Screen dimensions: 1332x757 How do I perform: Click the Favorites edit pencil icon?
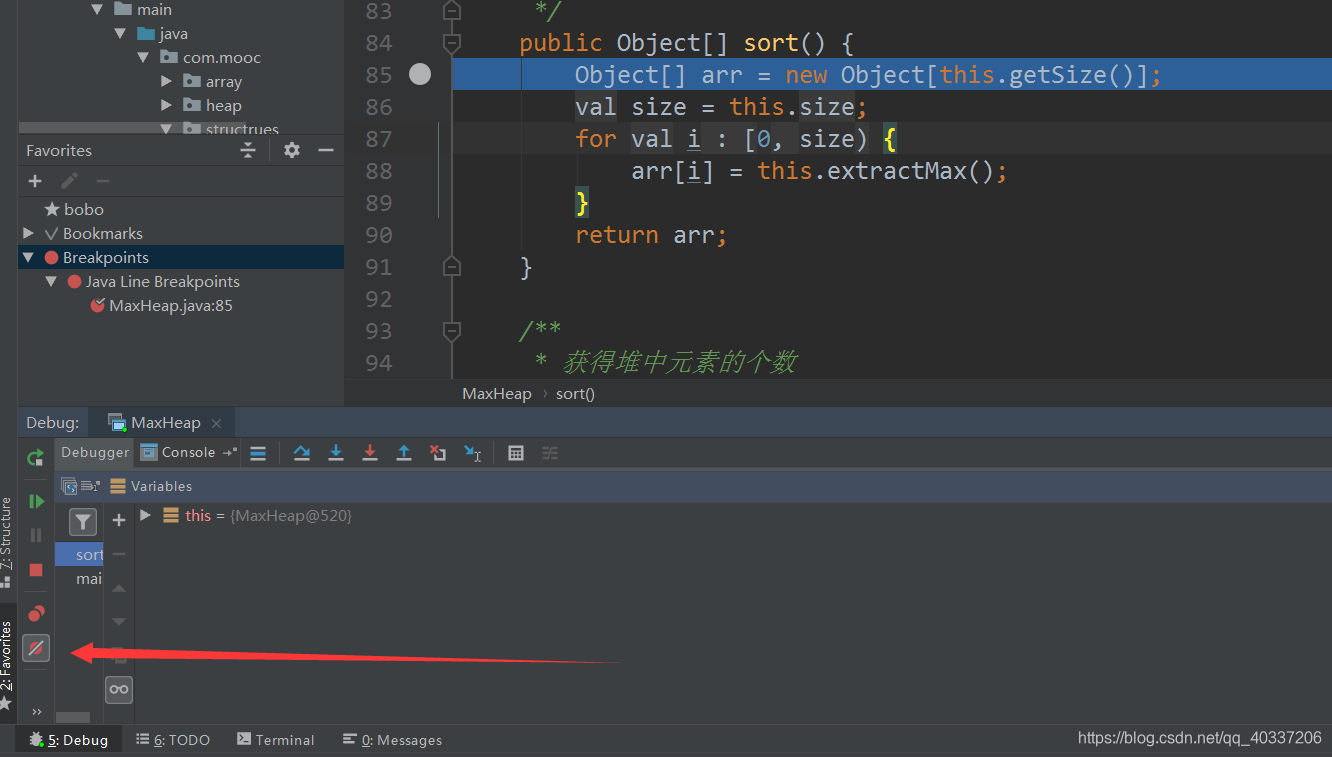click(69, 181)
